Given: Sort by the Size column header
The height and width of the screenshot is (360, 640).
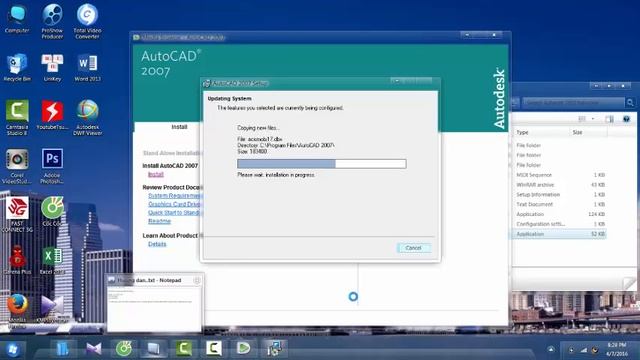Looking at the screenshot, I should coord(588,132).
